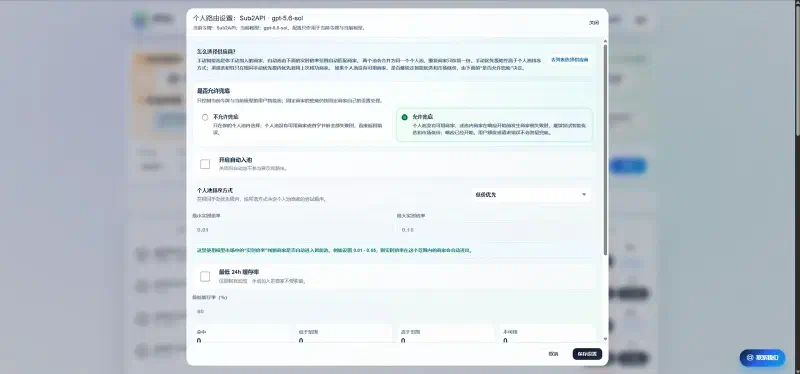
Task: Open the blue floating contact button at bottom right
Action: click(x=763, y=358)
